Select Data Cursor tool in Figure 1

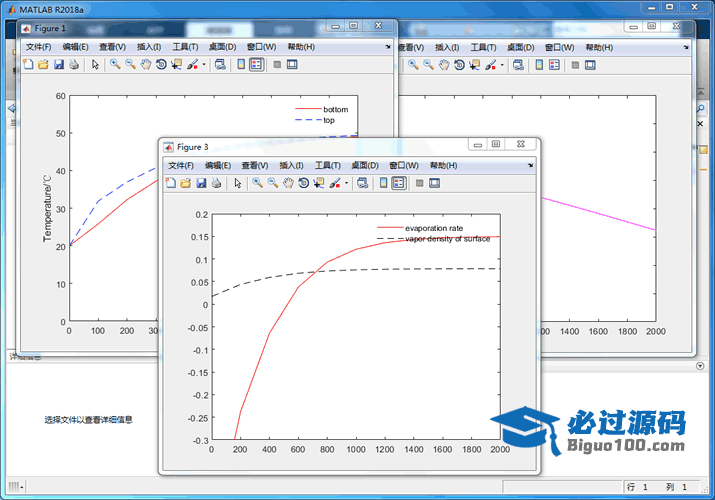[x=176, y=65]
